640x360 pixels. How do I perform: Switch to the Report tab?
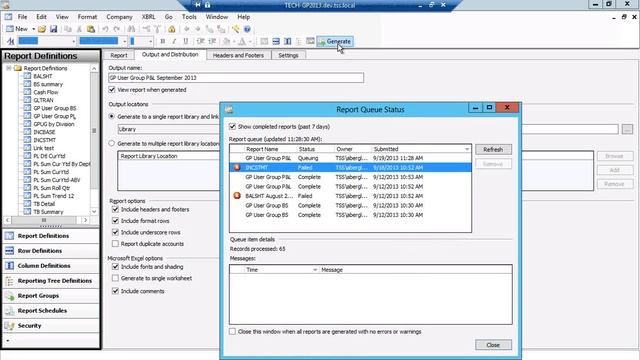[119, 55]
